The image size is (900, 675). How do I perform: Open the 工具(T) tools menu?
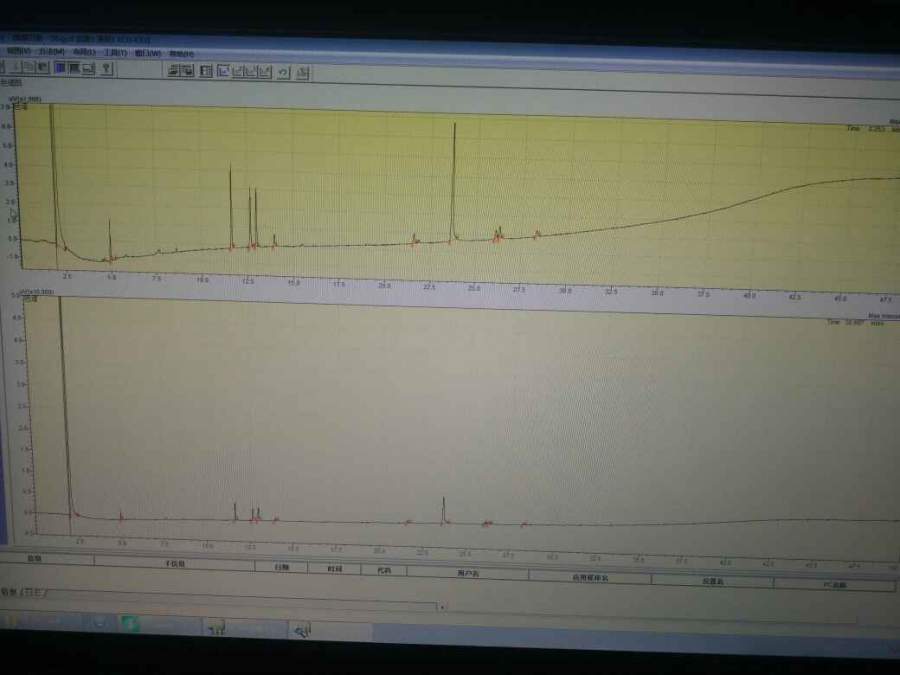click(115, 52)
